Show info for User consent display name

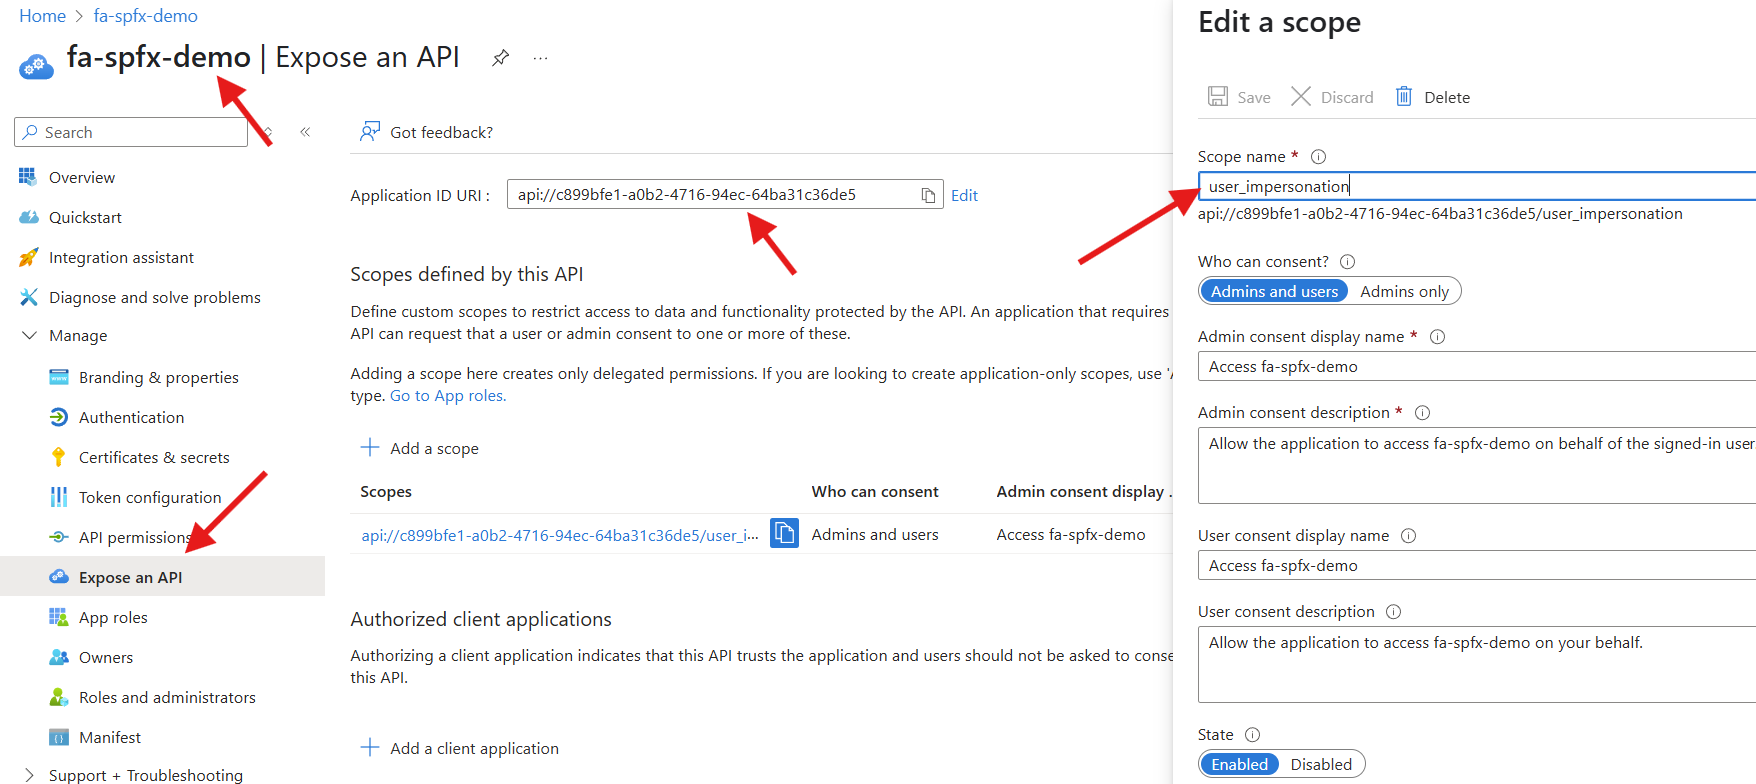1408,535
